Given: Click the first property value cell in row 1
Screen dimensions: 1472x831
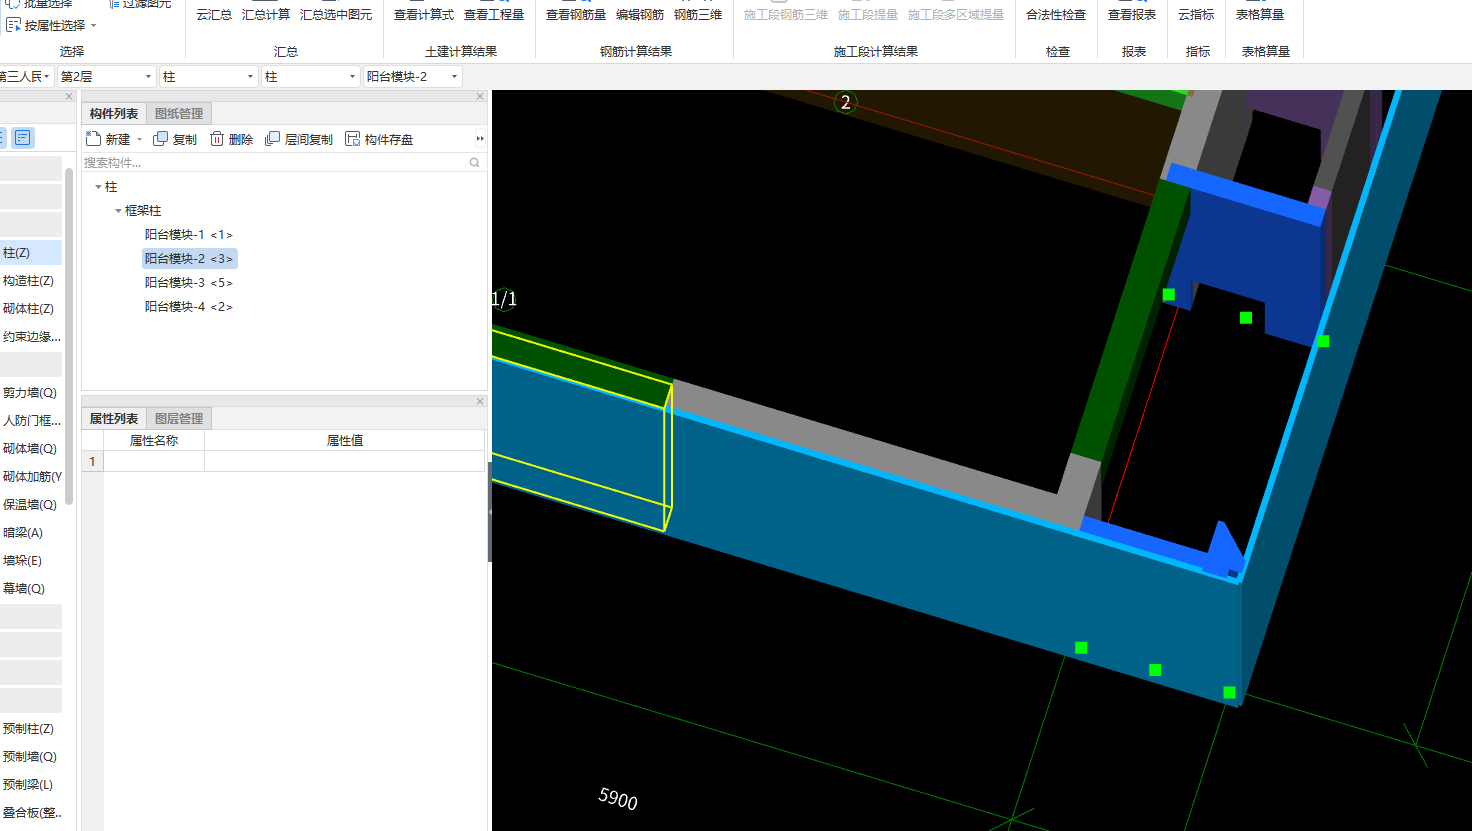Looking at the screenshot, I should [344, 461].
